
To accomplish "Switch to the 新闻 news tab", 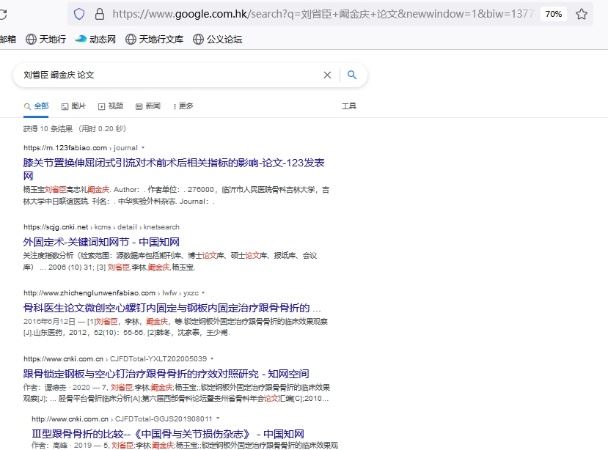I will [x=148, y=105].
